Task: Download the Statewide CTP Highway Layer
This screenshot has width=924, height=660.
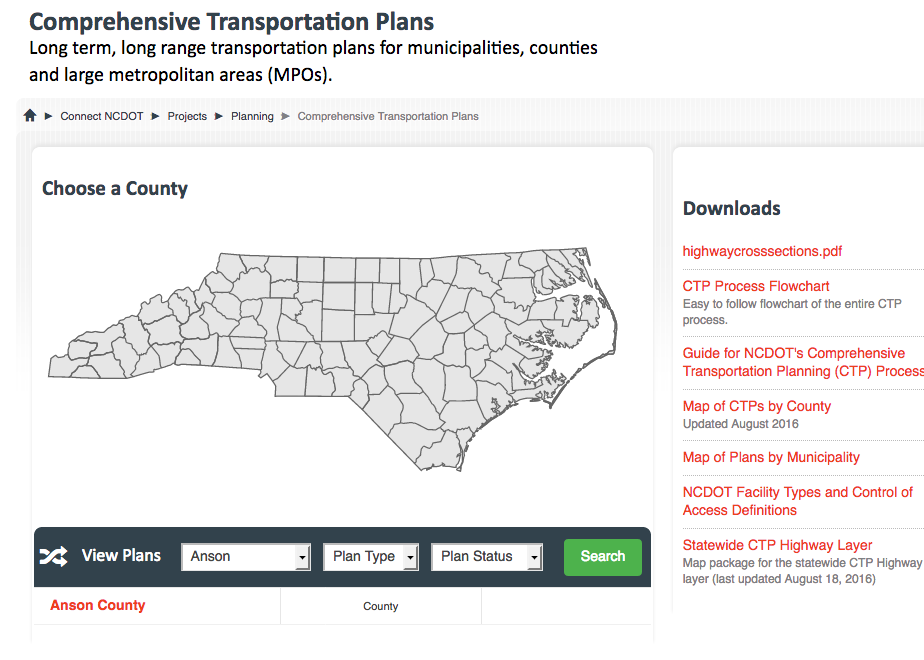Action: (777, 545)
